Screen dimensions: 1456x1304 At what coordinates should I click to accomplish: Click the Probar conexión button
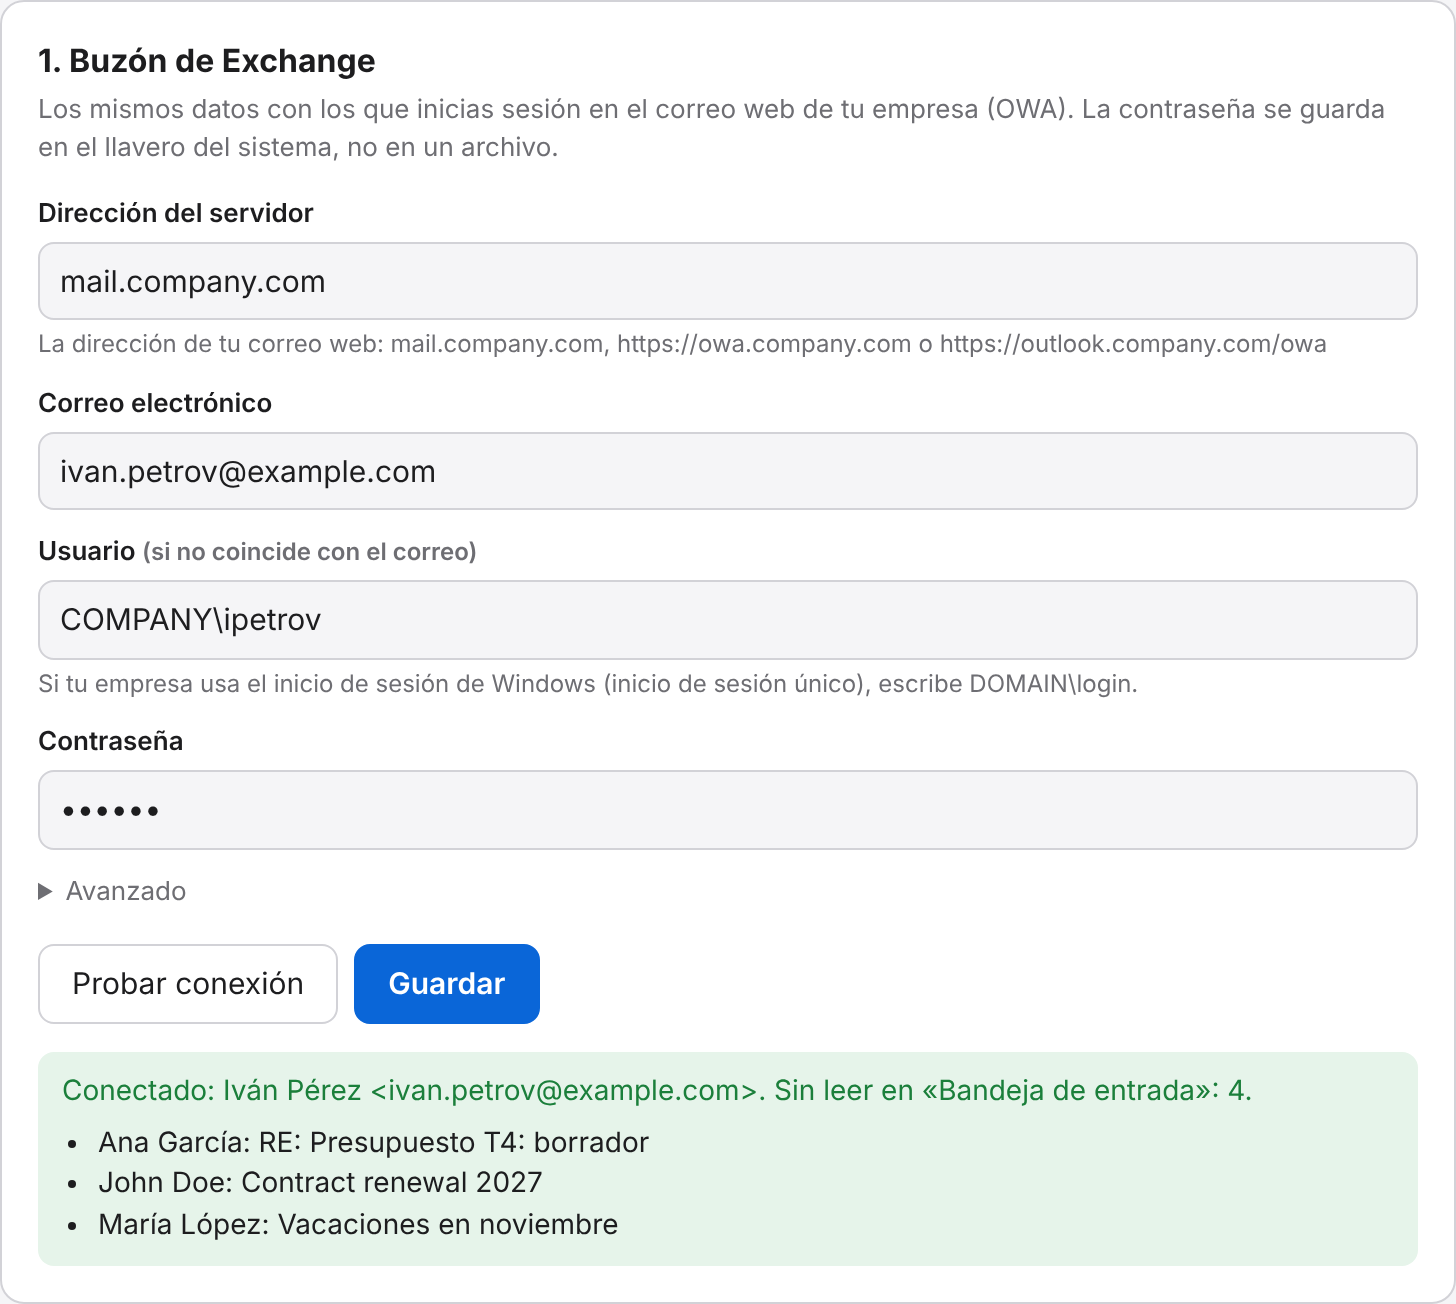(188, 984)
